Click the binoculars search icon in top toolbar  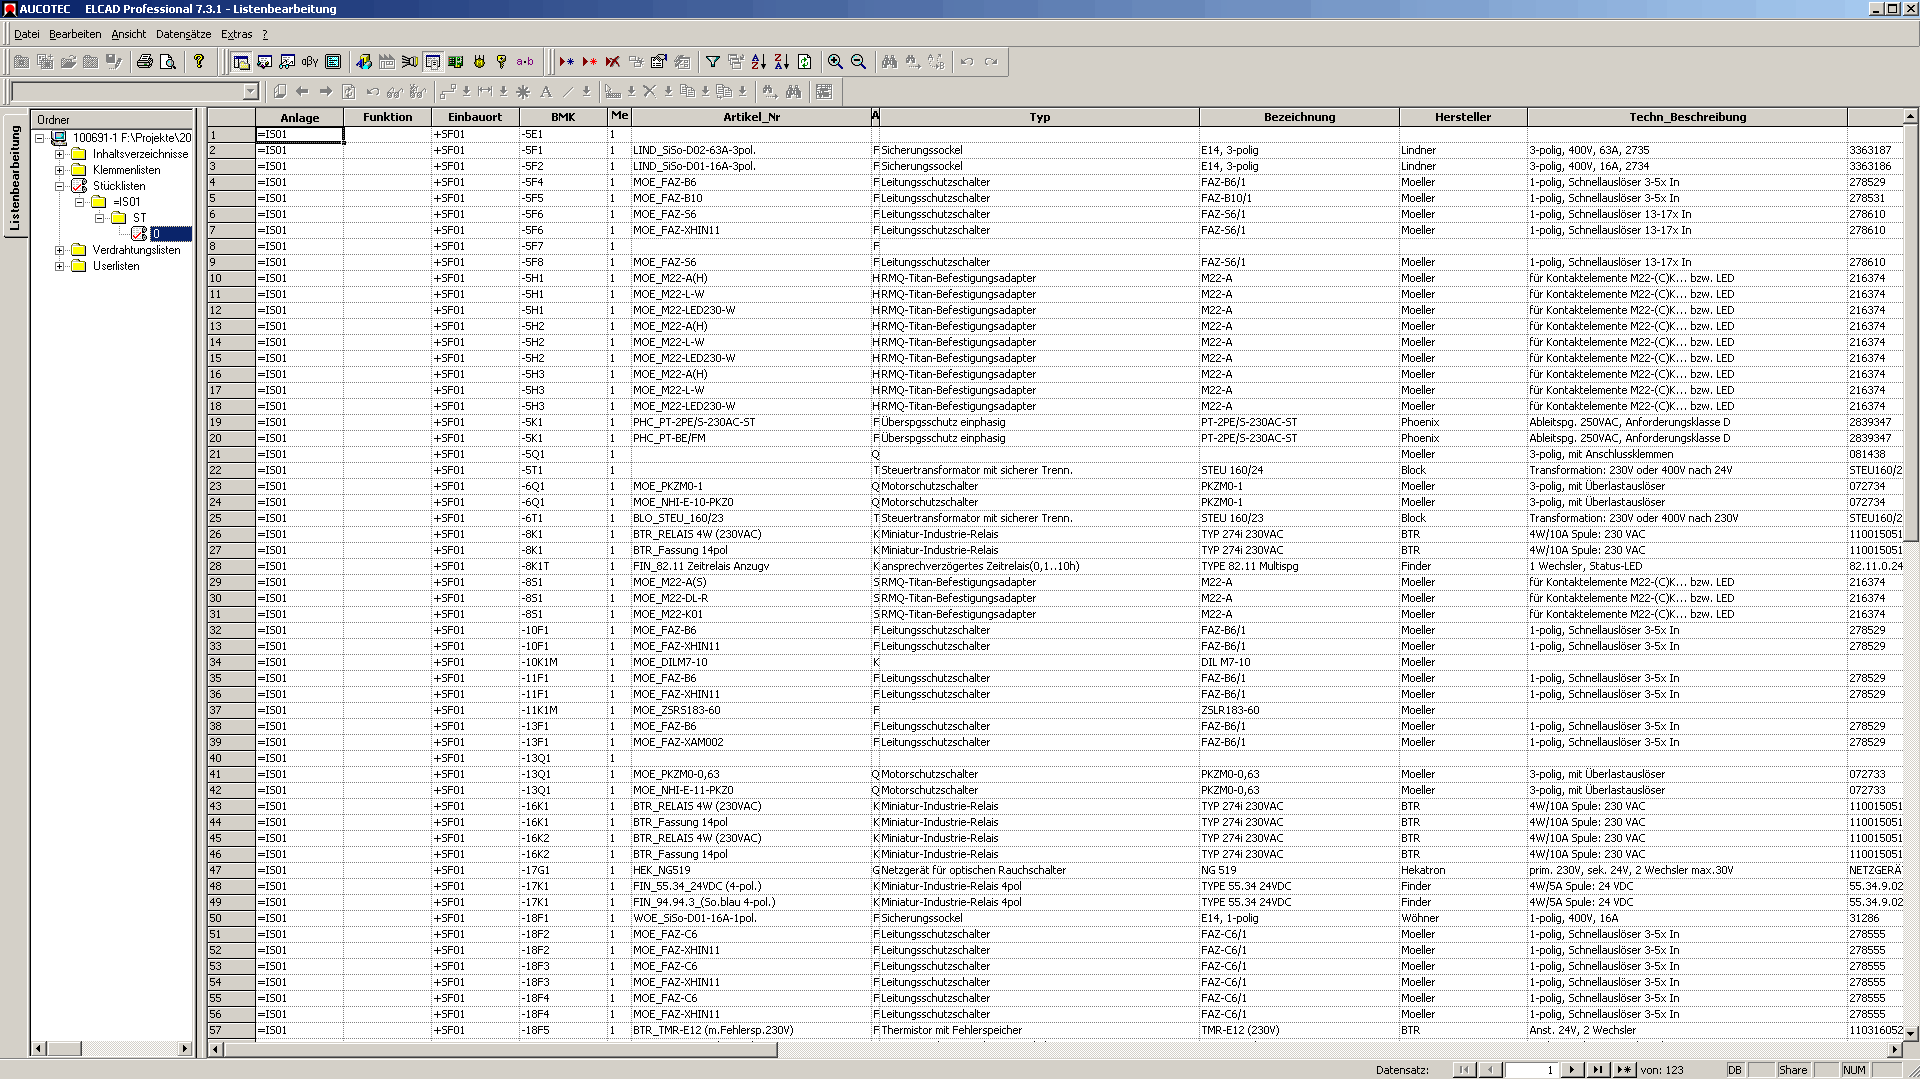click(x=890, y=62)
